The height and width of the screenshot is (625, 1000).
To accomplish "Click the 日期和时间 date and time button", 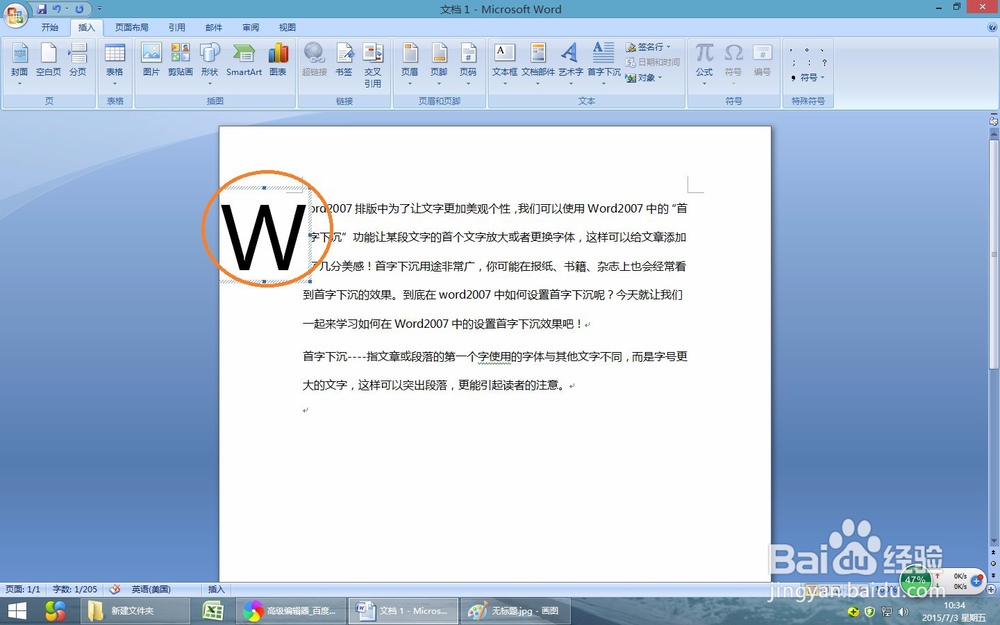I will tap(652, 62).
